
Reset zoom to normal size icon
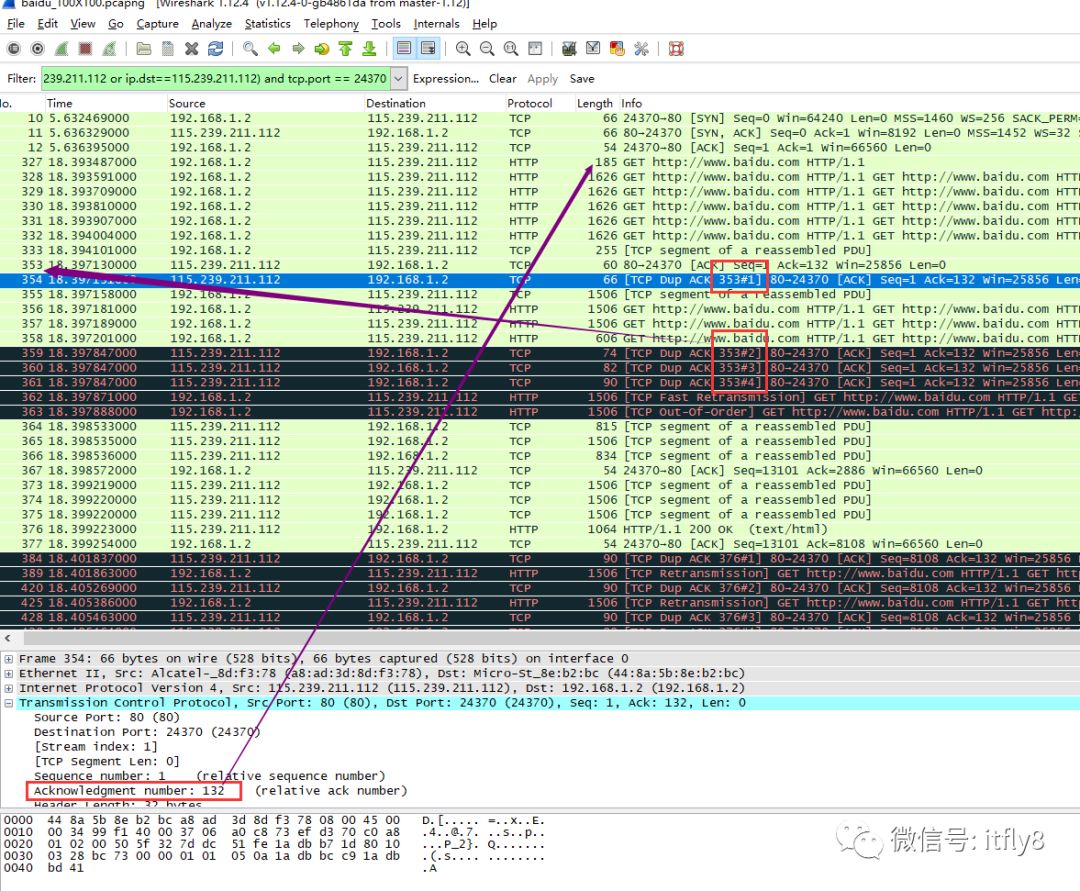tap(510, 49)
